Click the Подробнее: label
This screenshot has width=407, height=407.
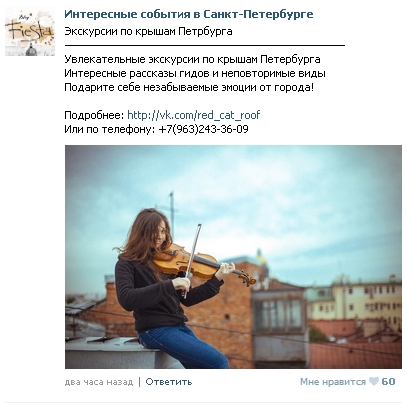click(x=94, y=115)
